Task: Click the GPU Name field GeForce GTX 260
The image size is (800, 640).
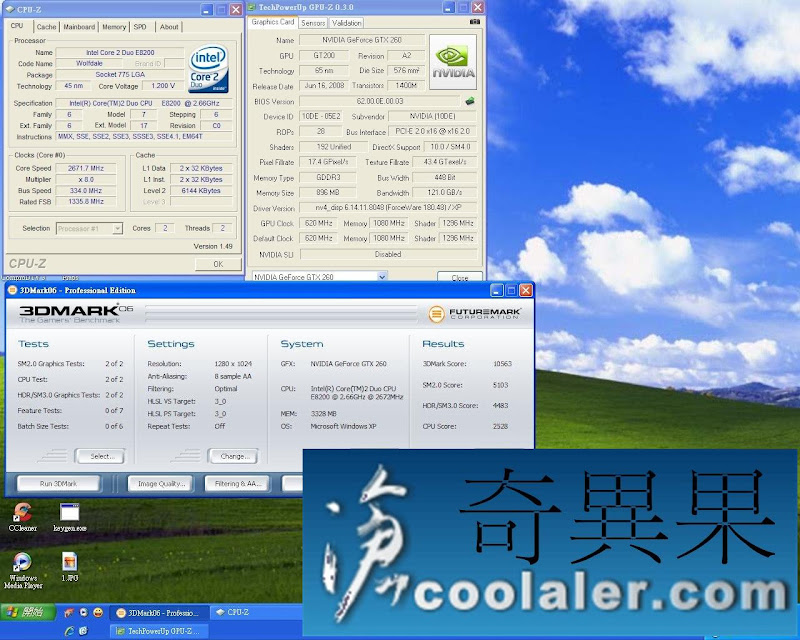Action: (x=362, y=40)
